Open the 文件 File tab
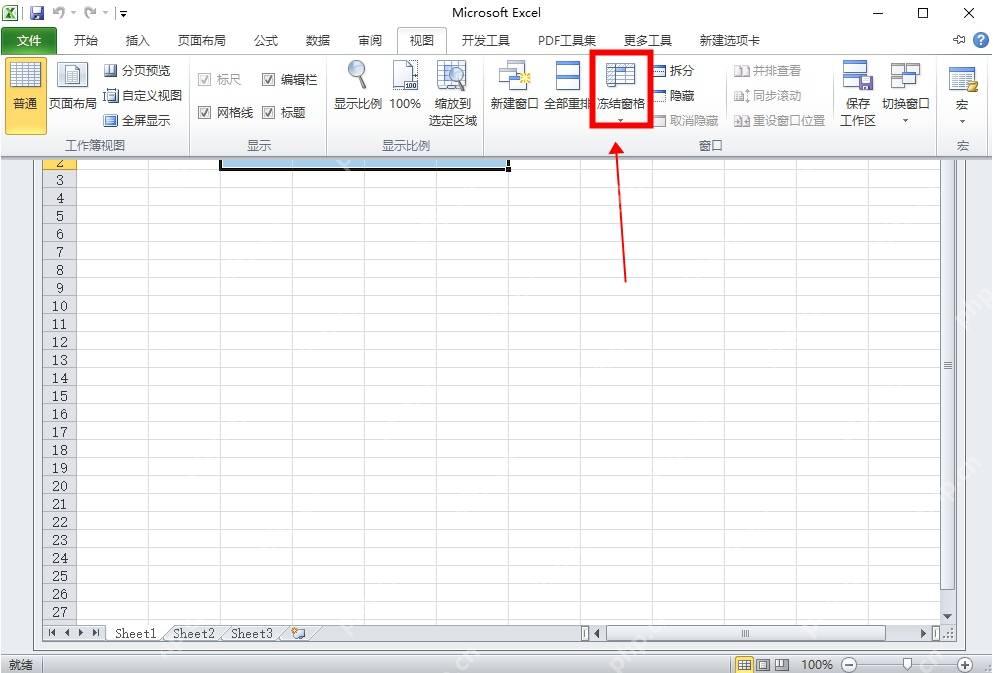Screen dimensions: 993x673 coord(29,41)
